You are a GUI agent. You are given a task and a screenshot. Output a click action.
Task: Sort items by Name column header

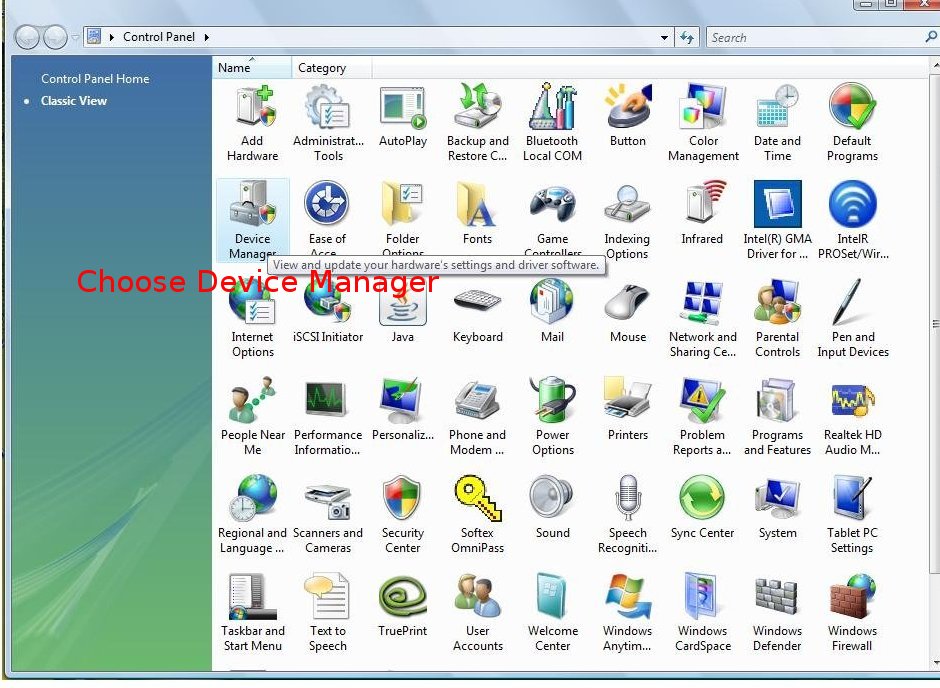tap(252, 68)
